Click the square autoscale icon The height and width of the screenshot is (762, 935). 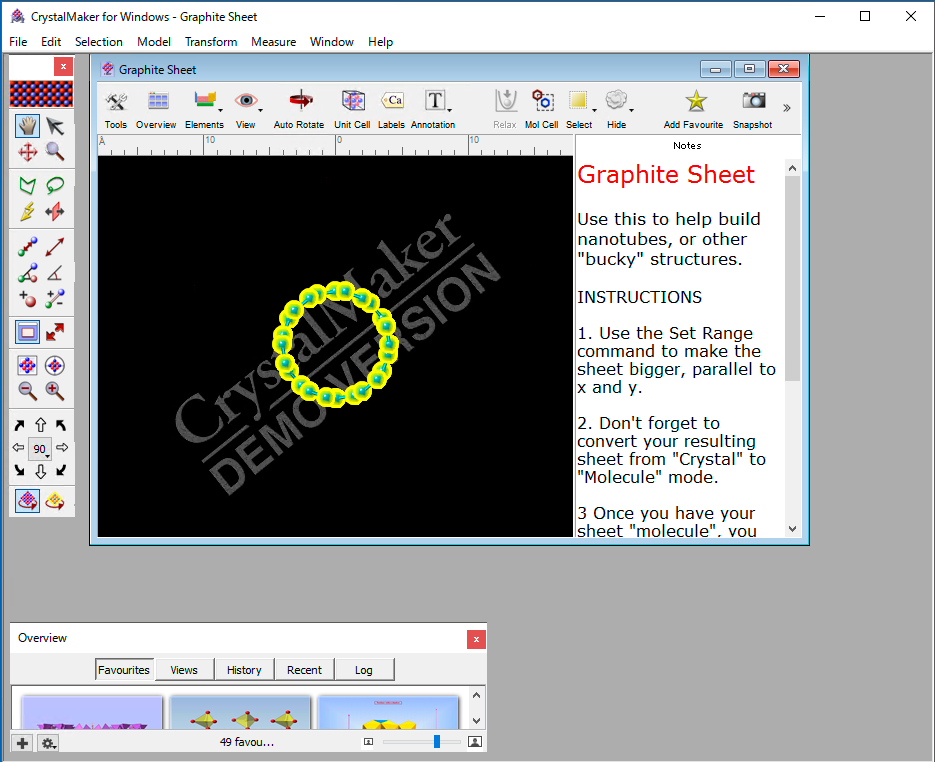click(x=27, y=365)
